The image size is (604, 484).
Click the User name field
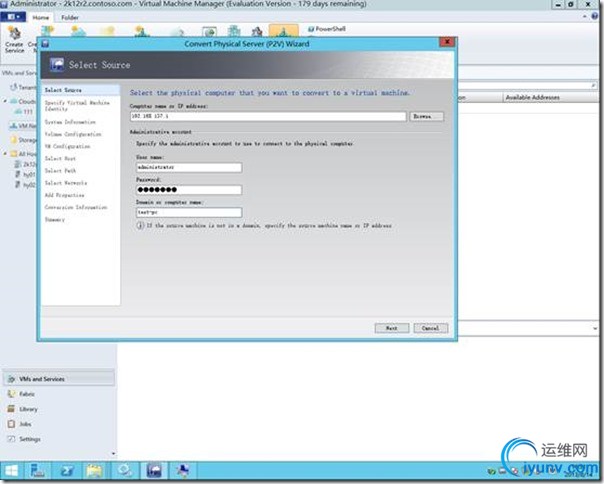(189, 167)
